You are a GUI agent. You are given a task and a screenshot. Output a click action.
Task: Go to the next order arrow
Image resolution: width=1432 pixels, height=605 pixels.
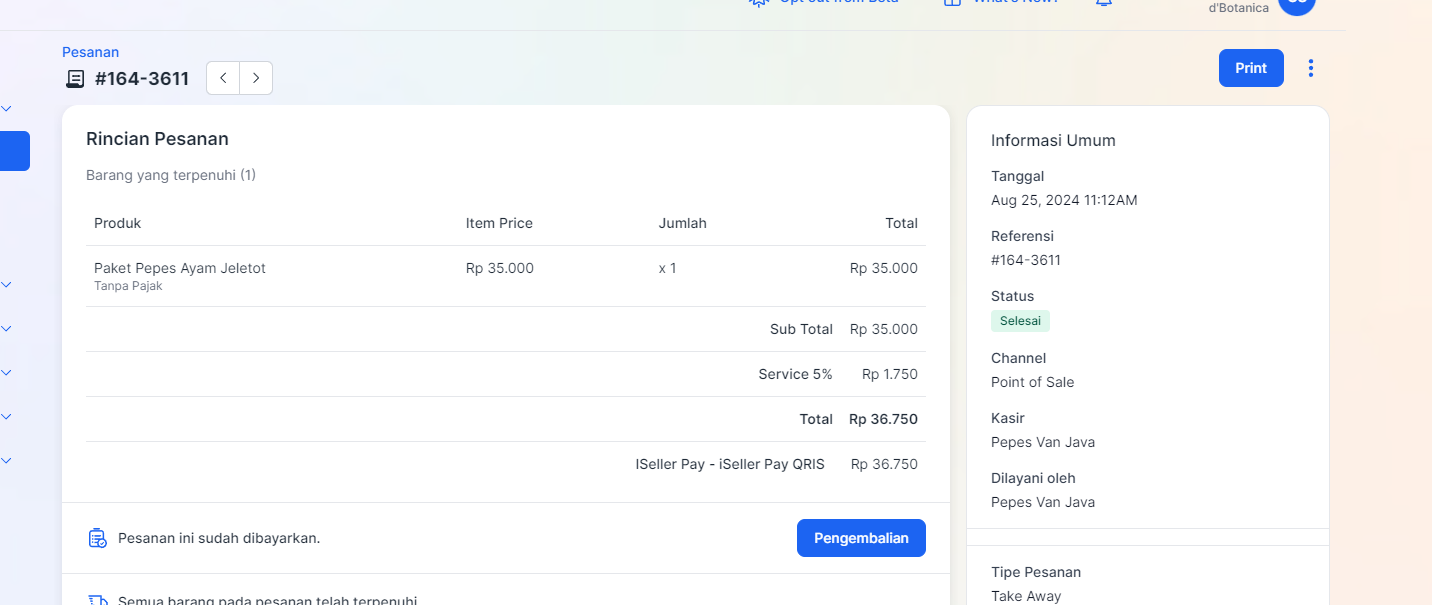tap(256, 78)
